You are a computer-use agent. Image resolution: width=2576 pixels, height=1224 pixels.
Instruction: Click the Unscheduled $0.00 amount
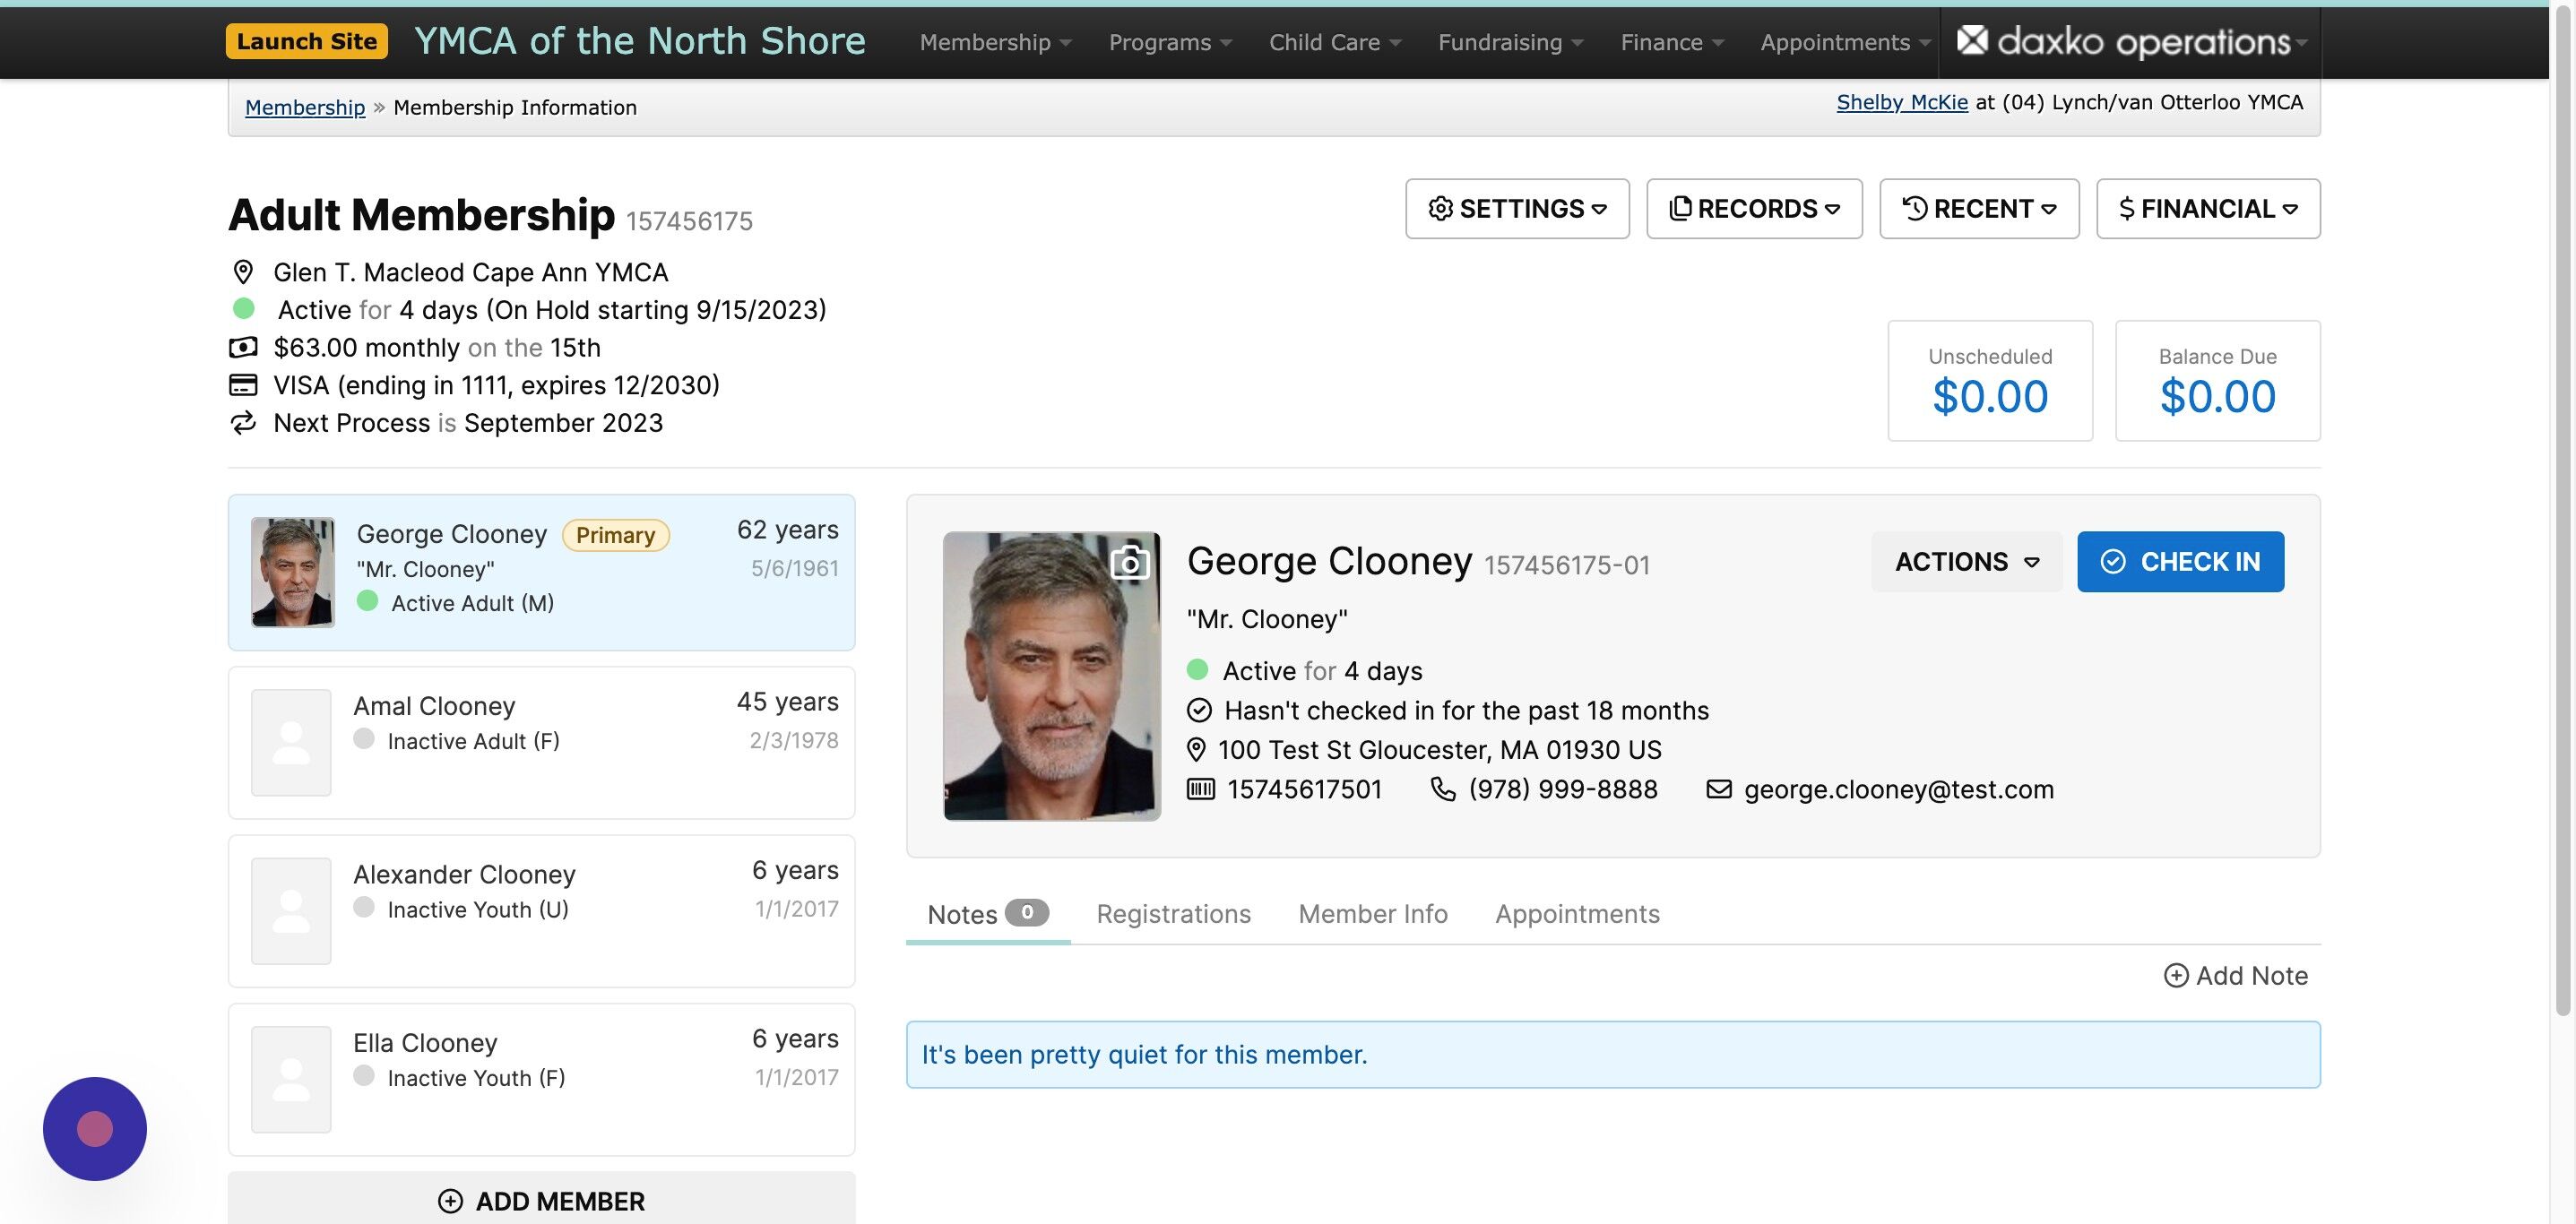[x=1990, y=397]
